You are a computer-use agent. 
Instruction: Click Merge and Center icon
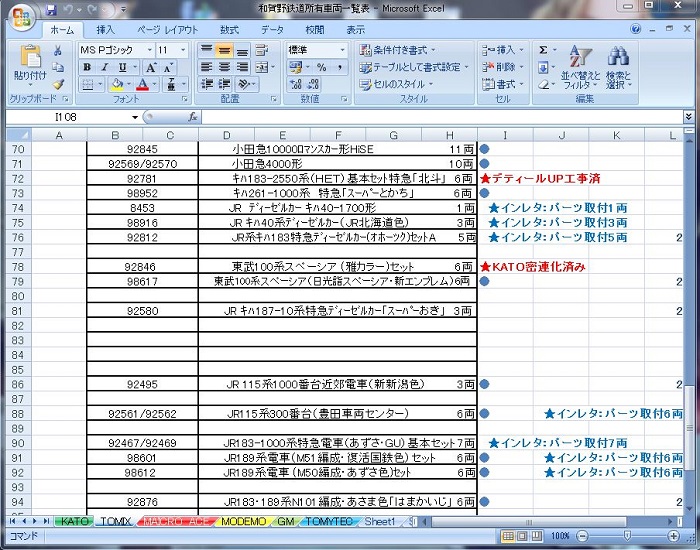tap(262, 67)
